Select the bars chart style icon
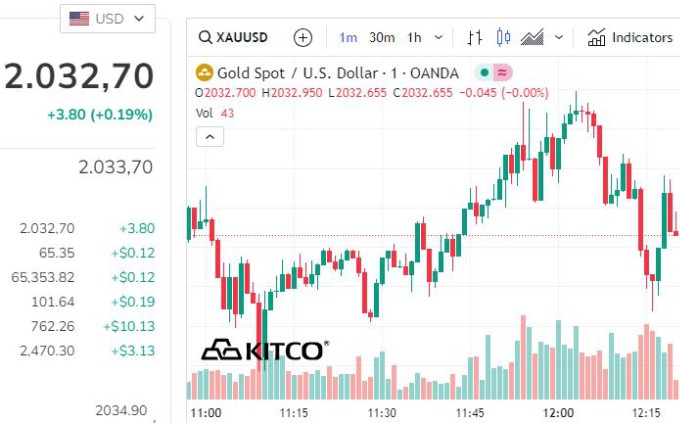 [475, 38]
